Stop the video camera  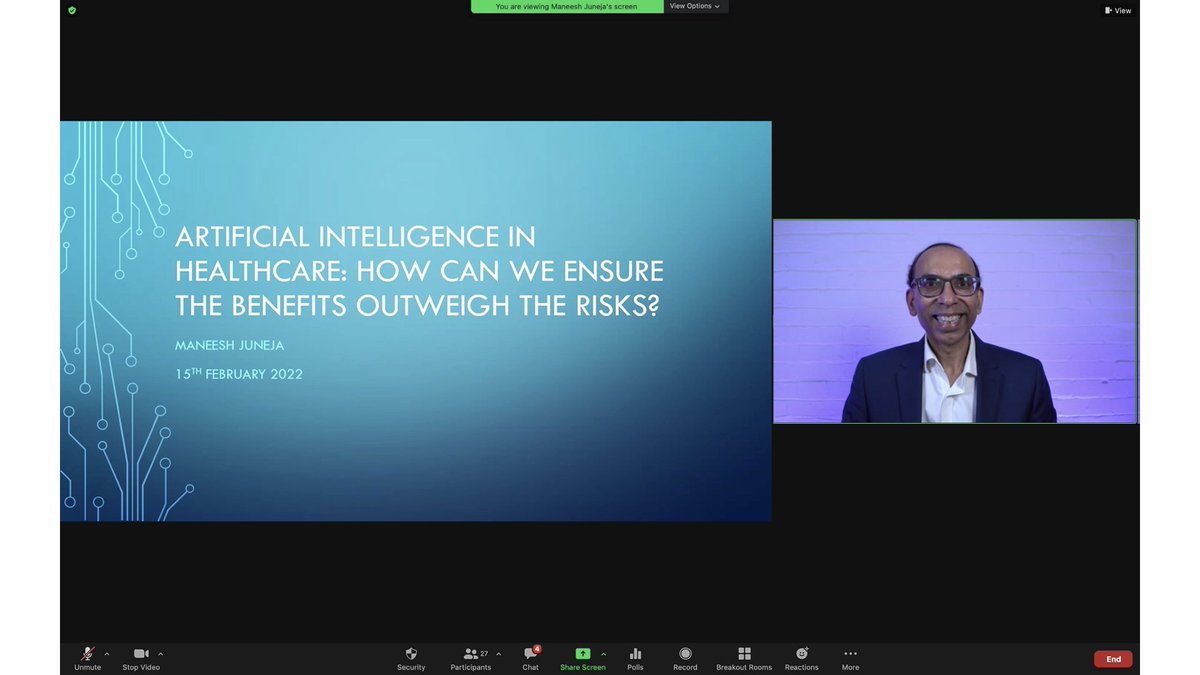[141, 658]
